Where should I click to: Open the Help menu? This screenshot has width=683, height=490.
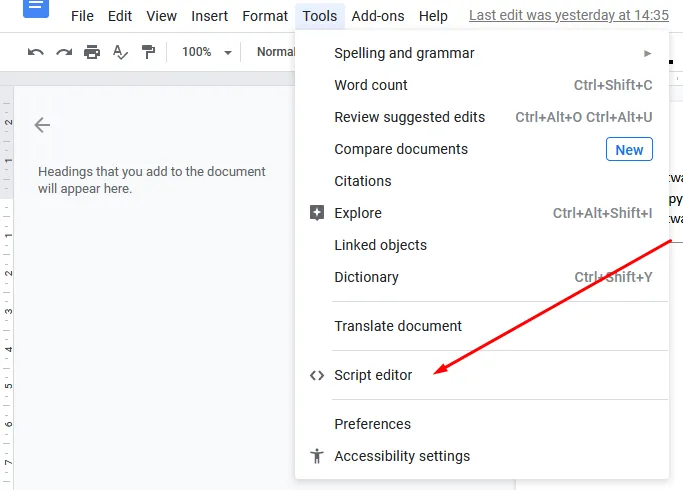433,16
